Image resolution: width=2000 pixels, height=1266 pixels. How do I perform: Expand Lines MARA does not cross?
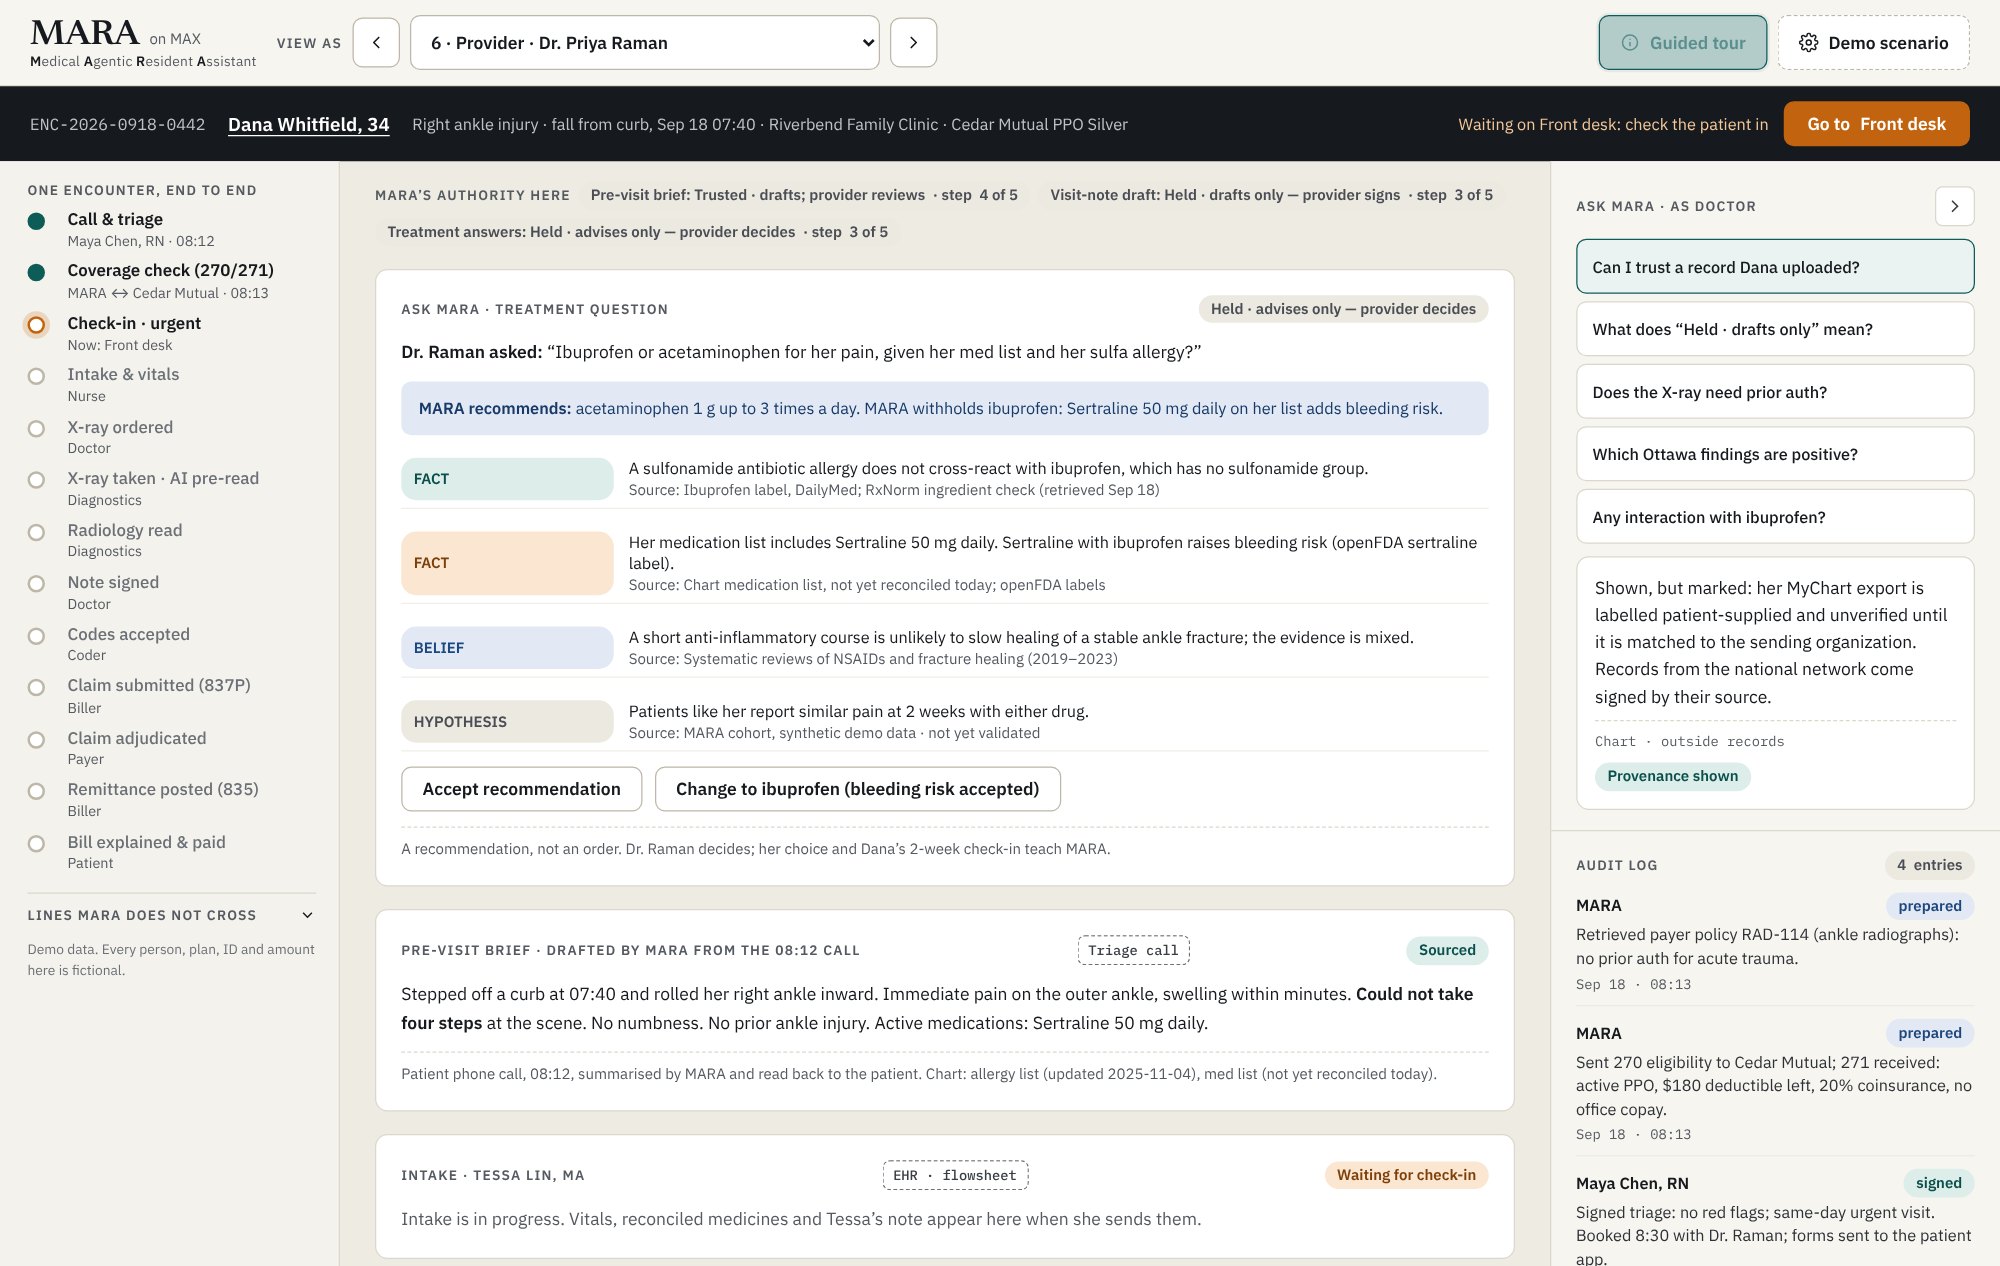(x=171, y=915)
